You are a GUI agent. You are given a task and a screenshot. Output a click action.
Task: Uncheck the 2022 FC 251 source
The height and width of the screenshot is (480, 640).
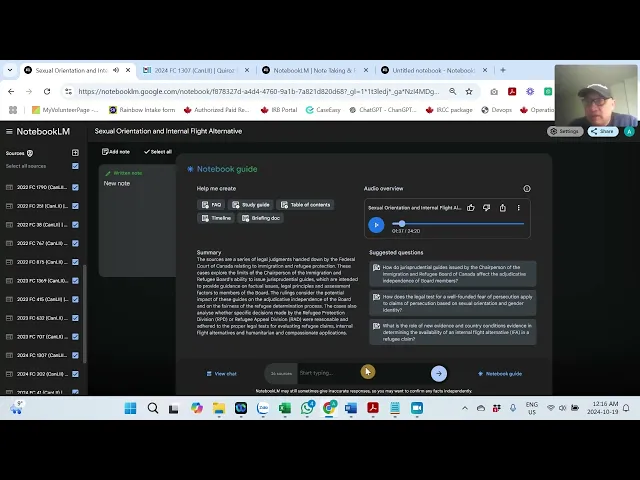point(75,206)
